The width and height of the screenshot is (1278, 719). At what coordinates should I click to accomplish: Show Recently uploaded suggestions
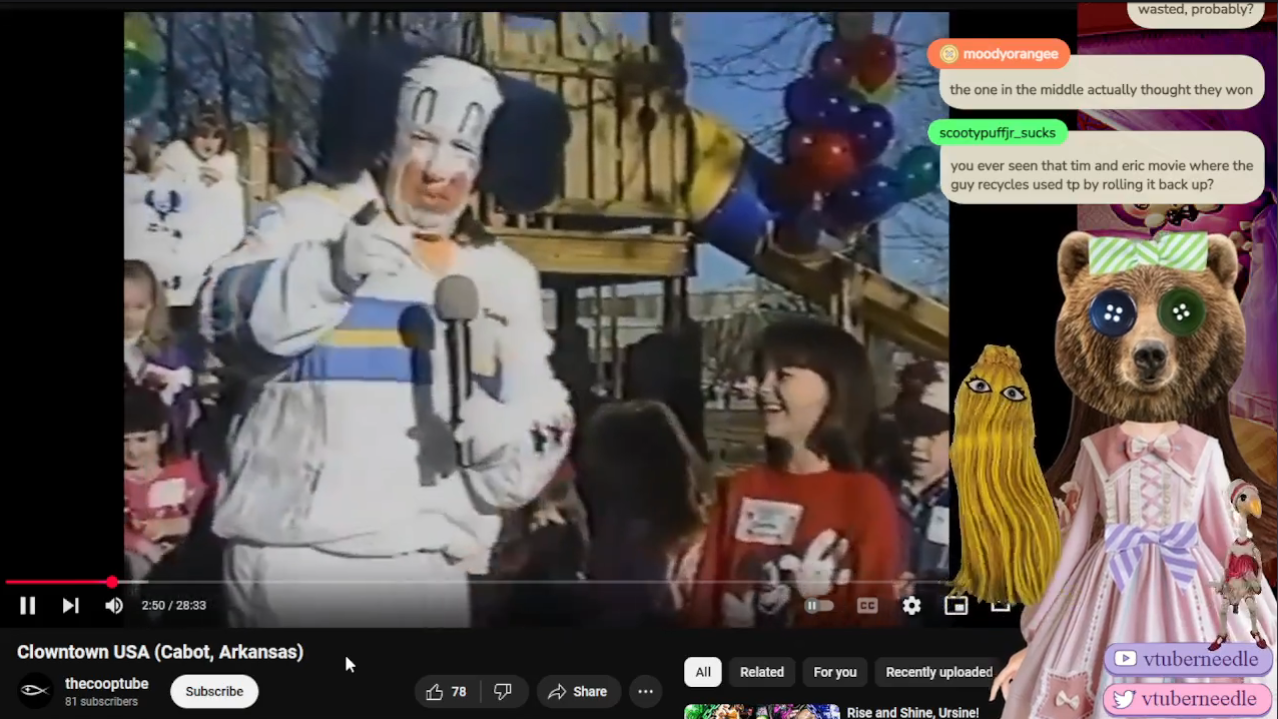tap(938, 672)
